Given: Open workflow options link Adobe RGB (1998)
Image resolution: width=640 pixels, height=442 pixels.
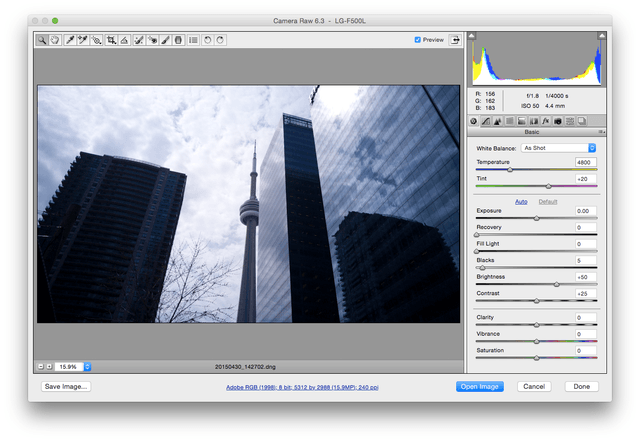Looking at the screenshot, I should click(x=302, y=387).
